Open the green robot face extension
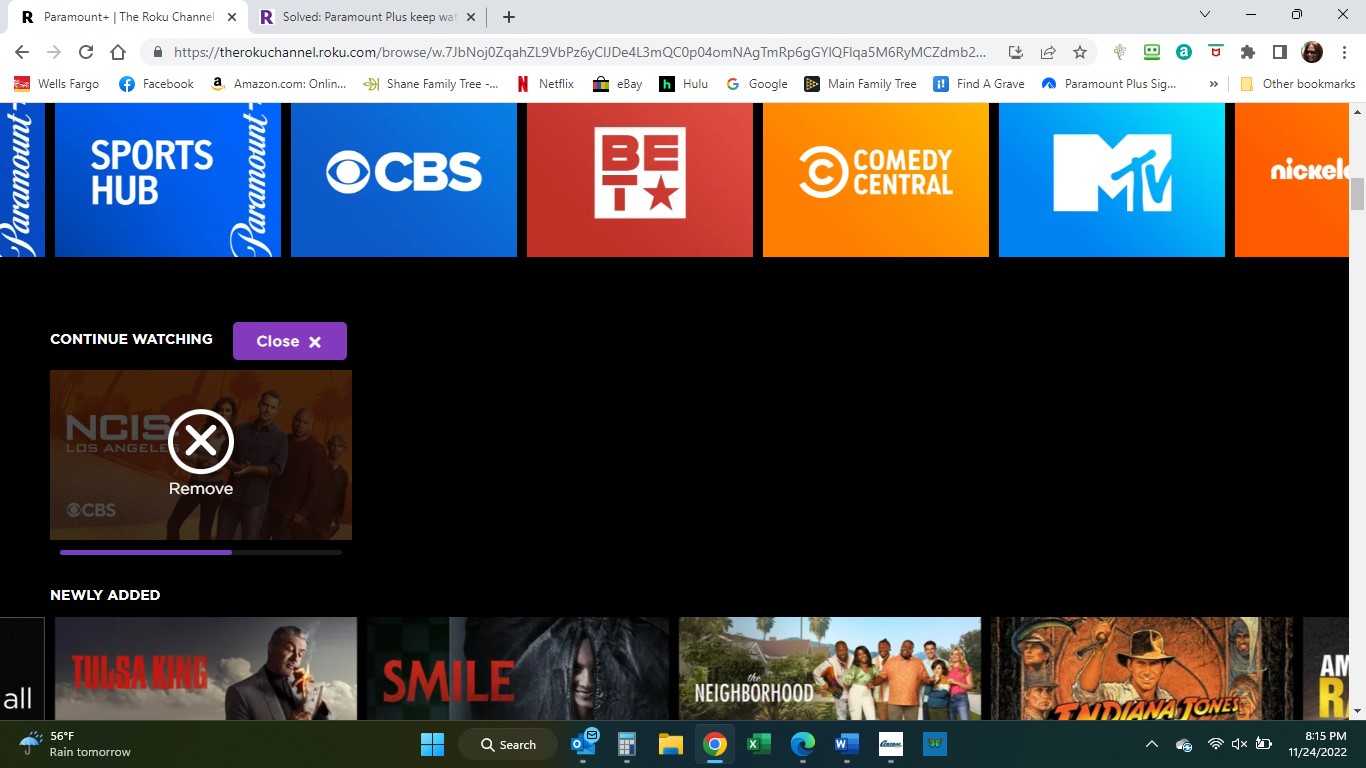The image size is (1366, 768). (1152, 52)
